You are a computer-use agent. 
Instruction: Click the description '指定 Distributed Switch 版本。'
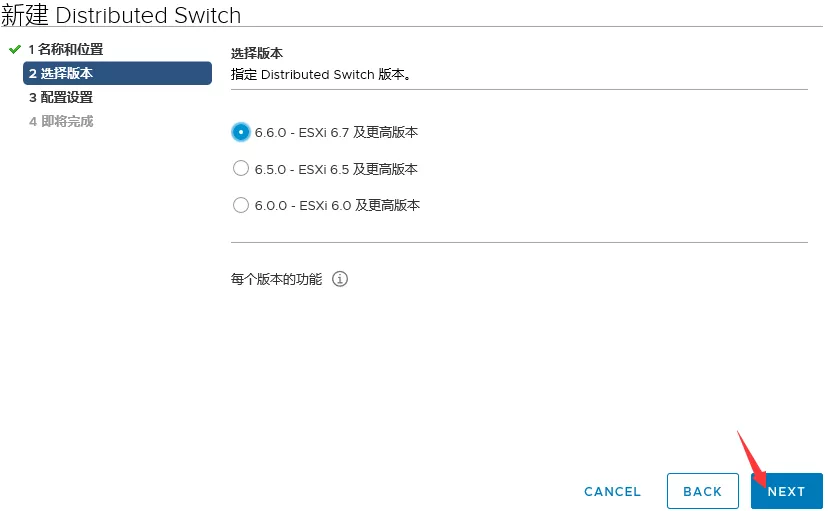click(x=321, y=74)
